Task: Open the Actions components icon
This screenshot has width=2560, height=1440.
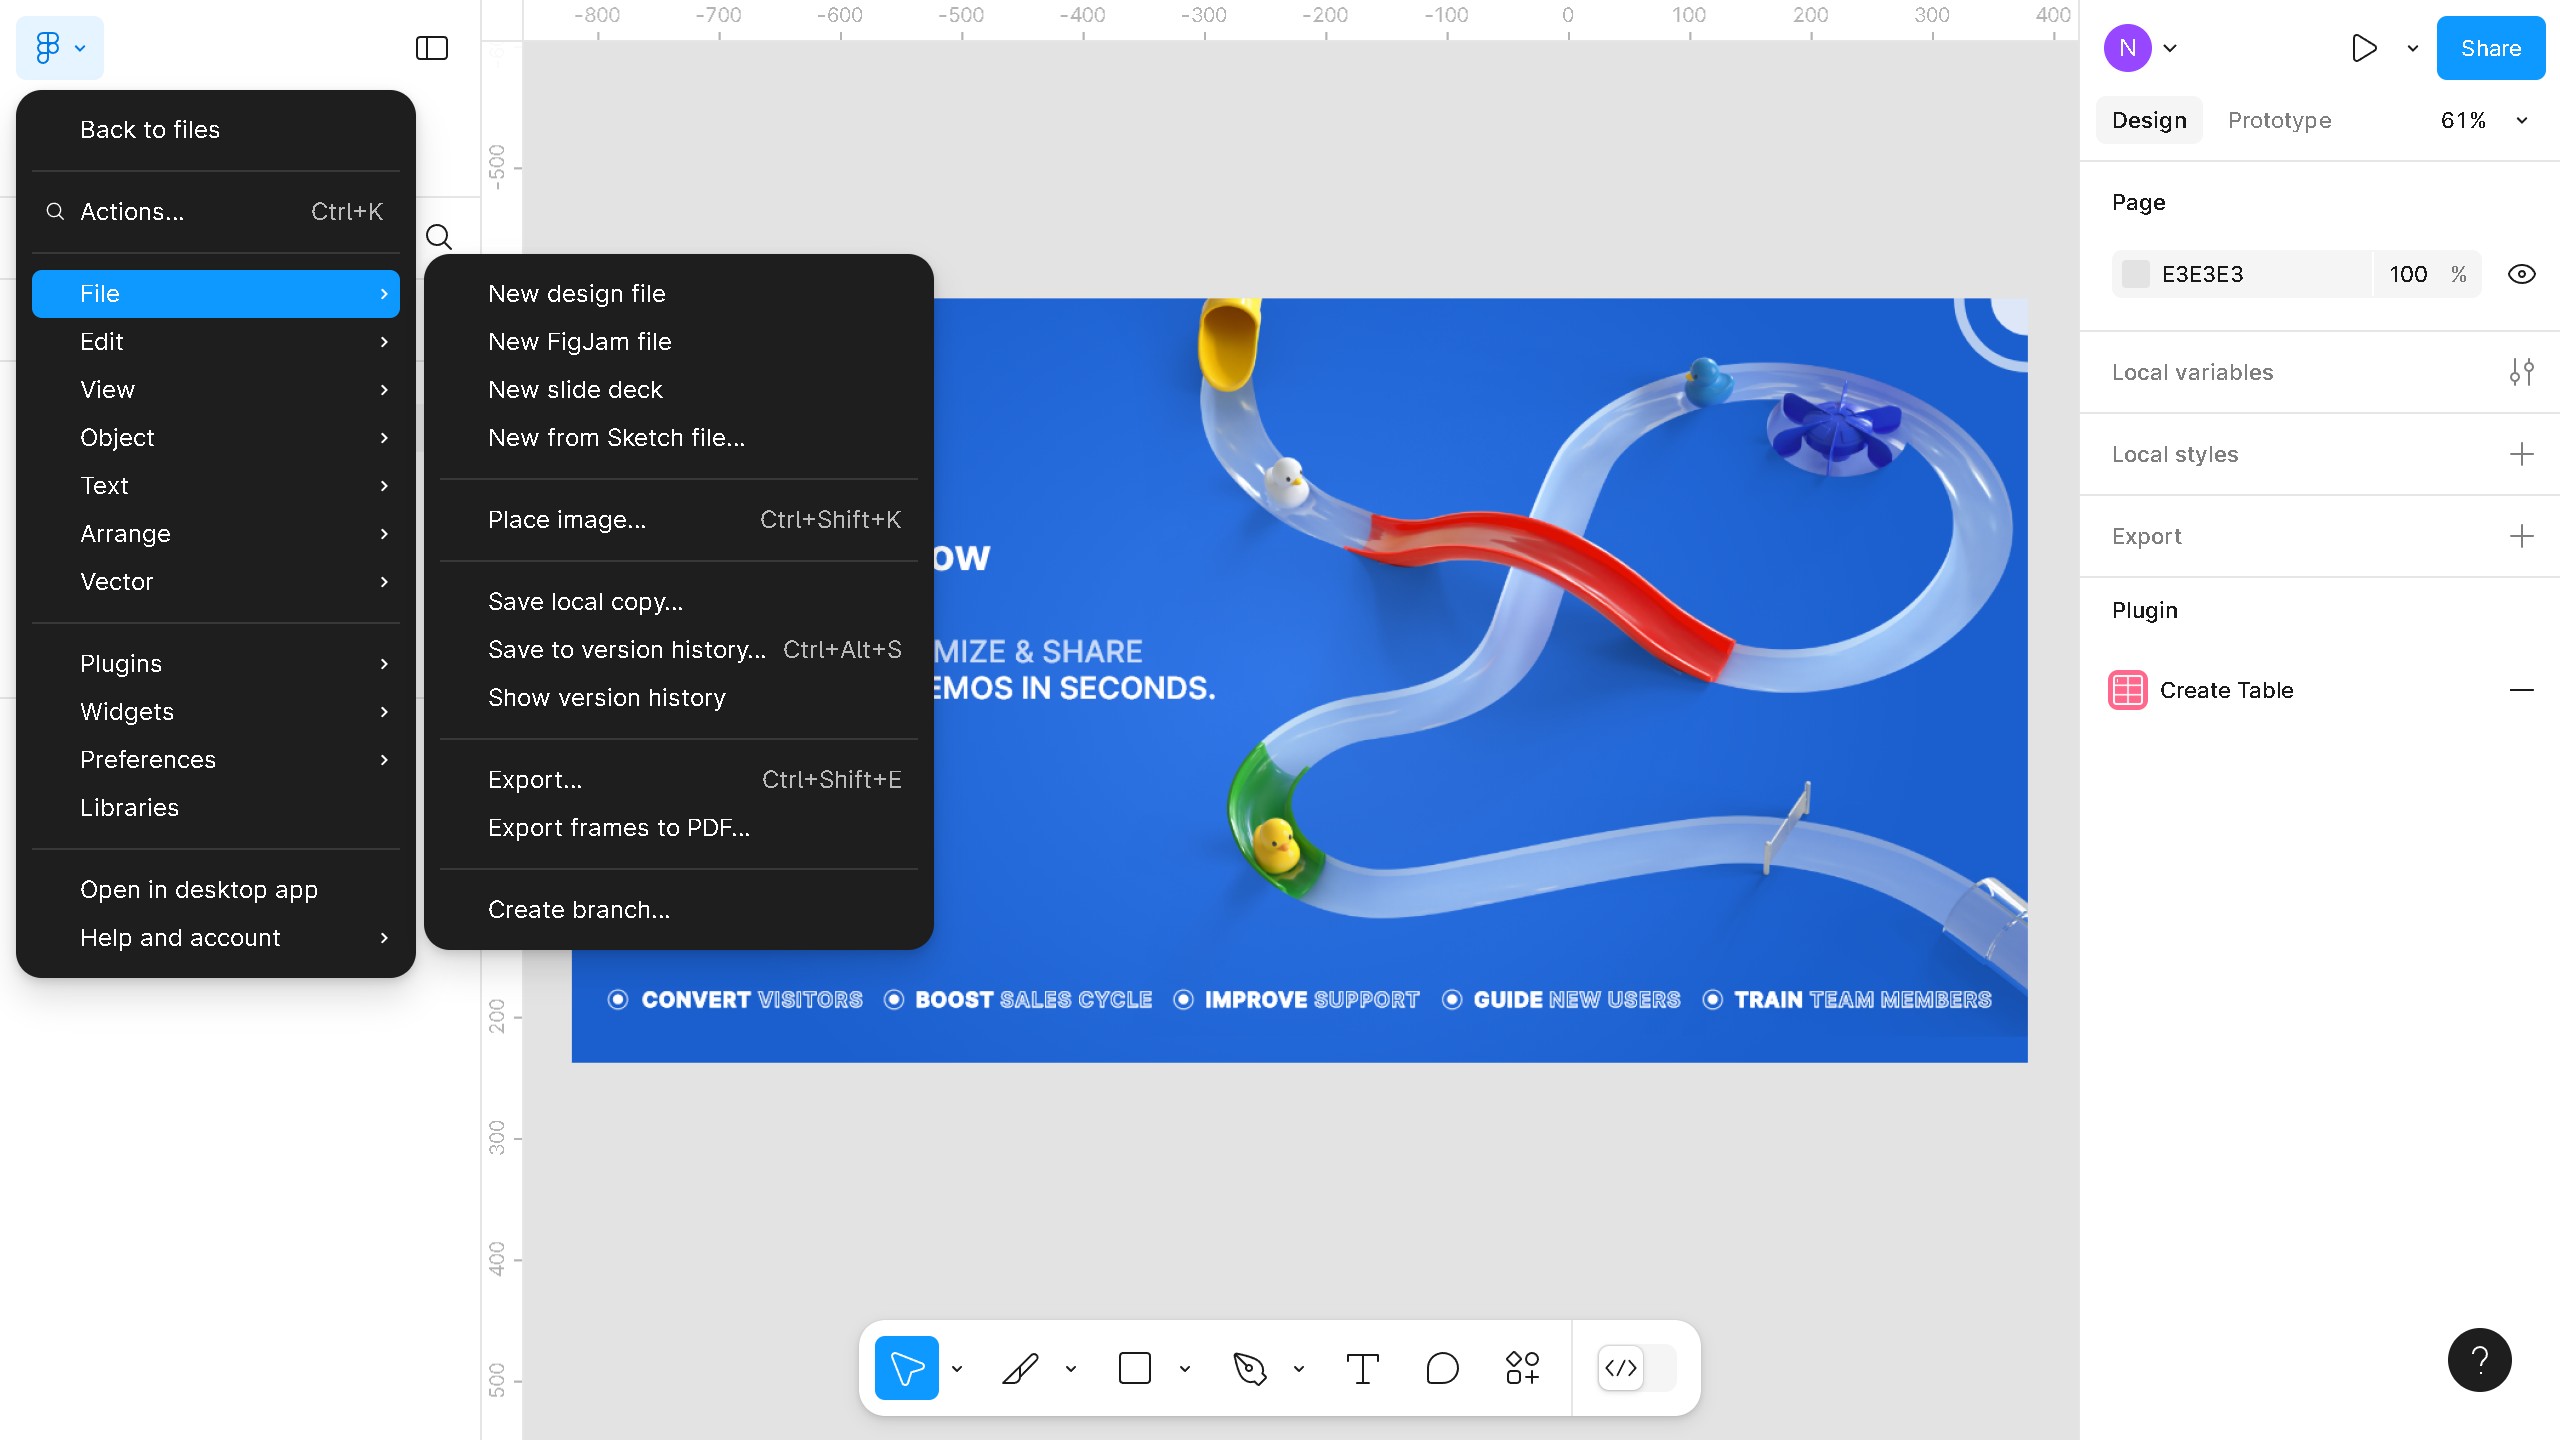Action: 1522,1367
